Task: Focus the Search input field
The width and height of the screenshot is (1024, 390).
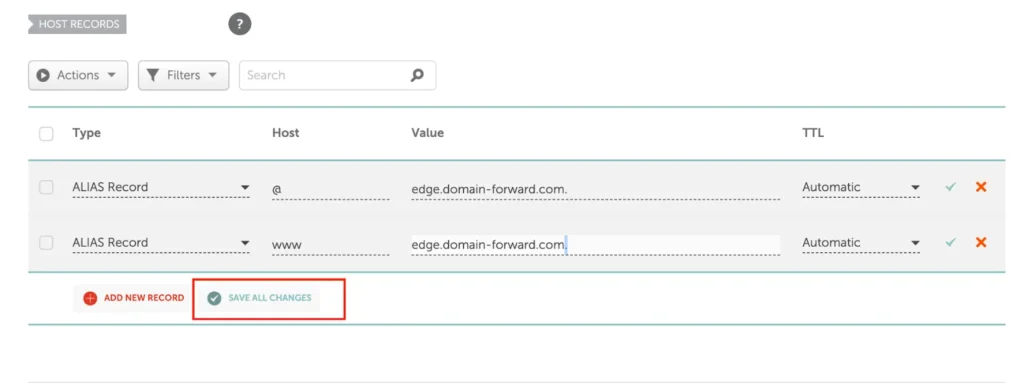Action: [x=338, y=75]
